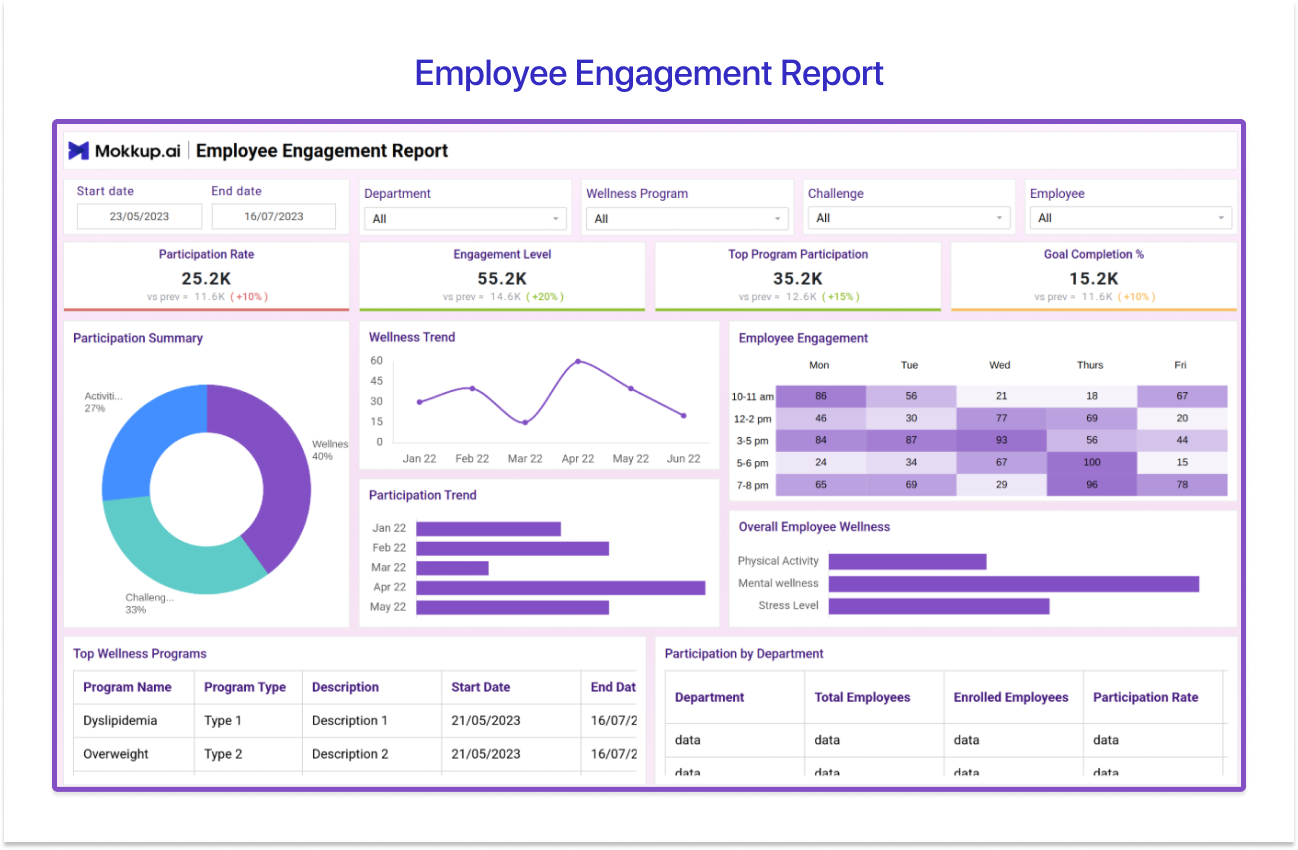Click the Mar 22 bar in Participation Trend
The width and height of the screenshot is (1298, 850).
tap(452, 568)
